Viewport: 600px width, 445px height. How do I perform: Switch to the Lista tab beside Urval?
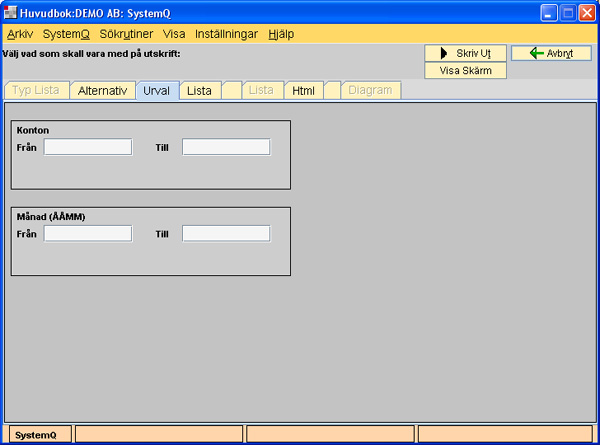pos(199,90)
